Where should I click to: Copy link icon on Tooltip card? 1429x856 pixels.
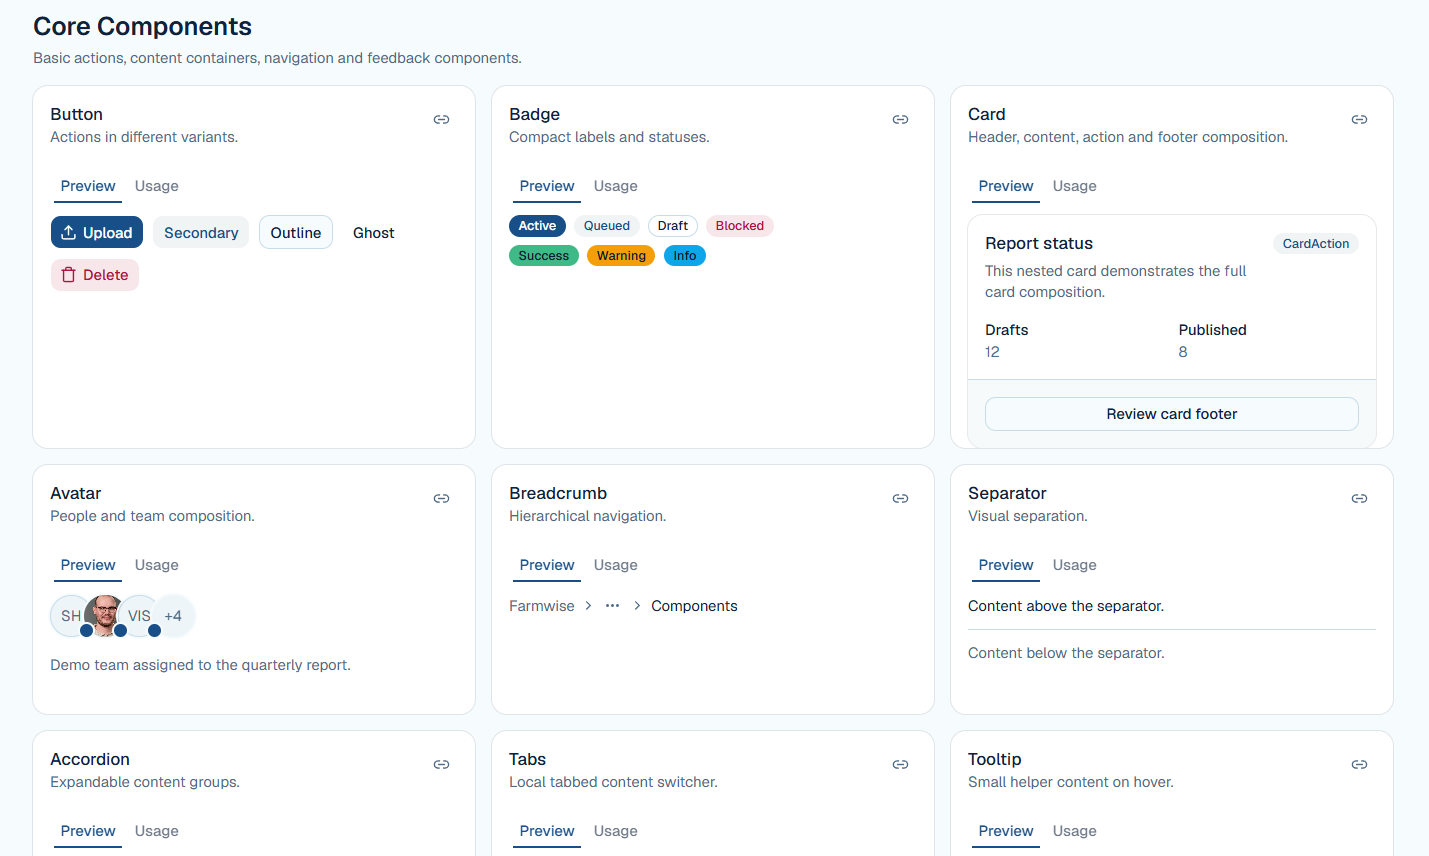1359,764
